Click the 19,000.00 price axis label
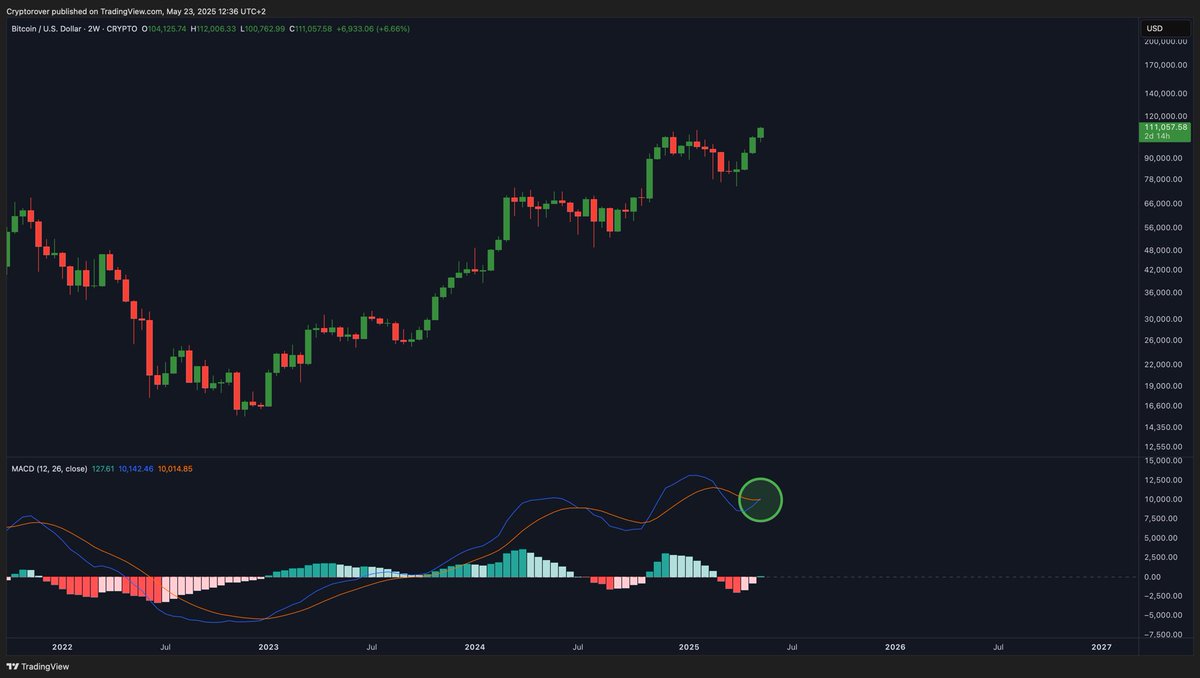This screenshot has width=1200, height=678. click(1165, 386)
